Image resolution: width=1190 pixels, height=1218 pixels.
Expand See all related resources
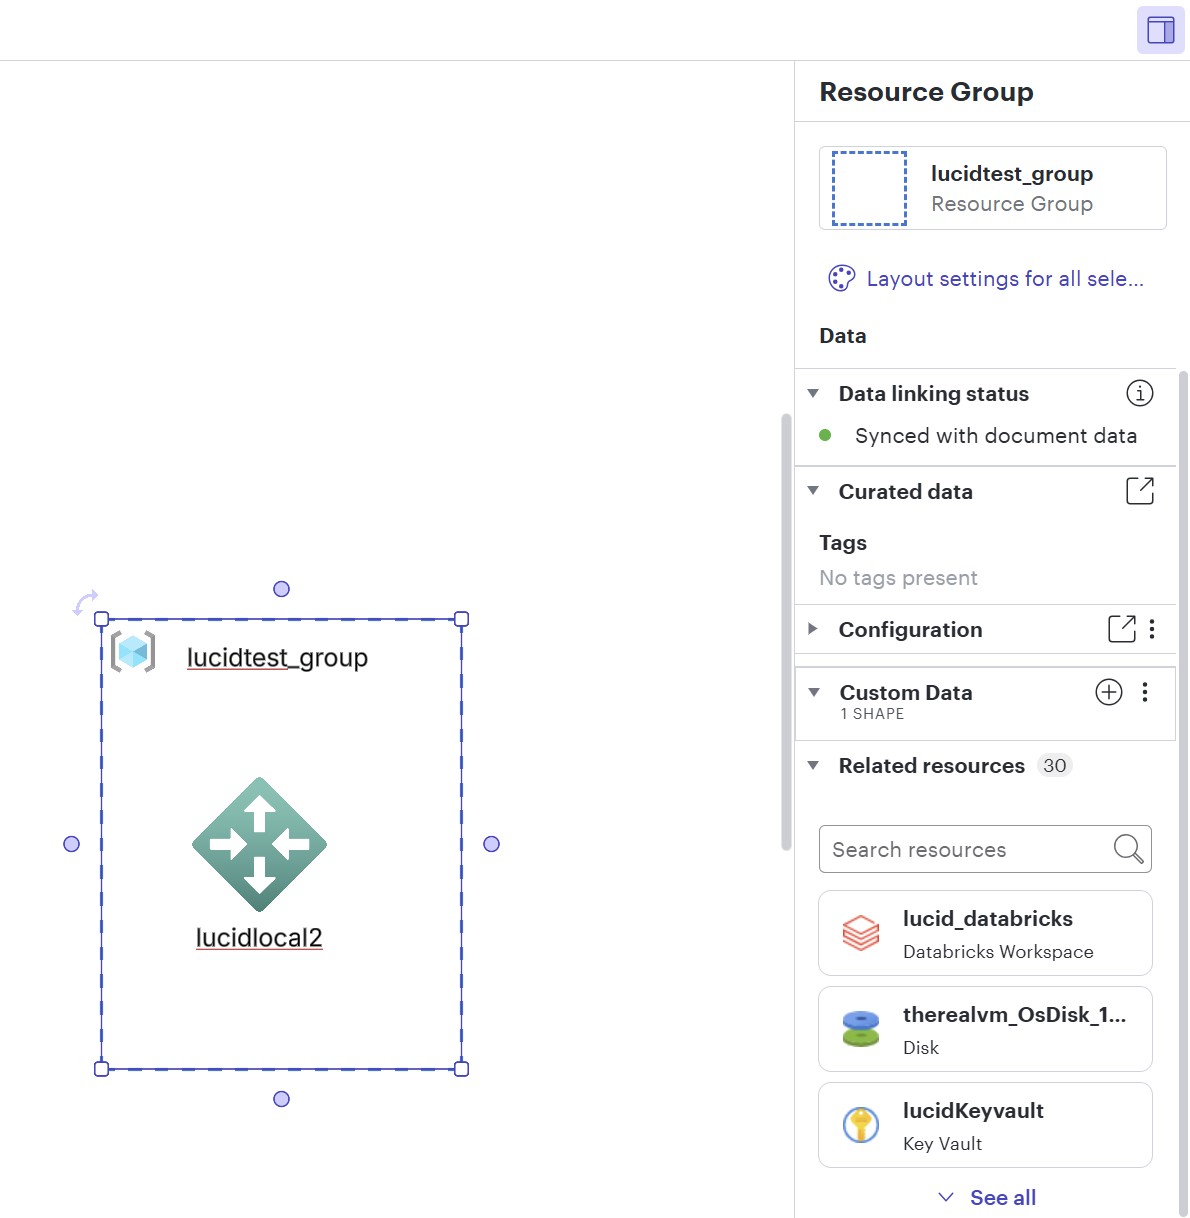click(987, 1197)
